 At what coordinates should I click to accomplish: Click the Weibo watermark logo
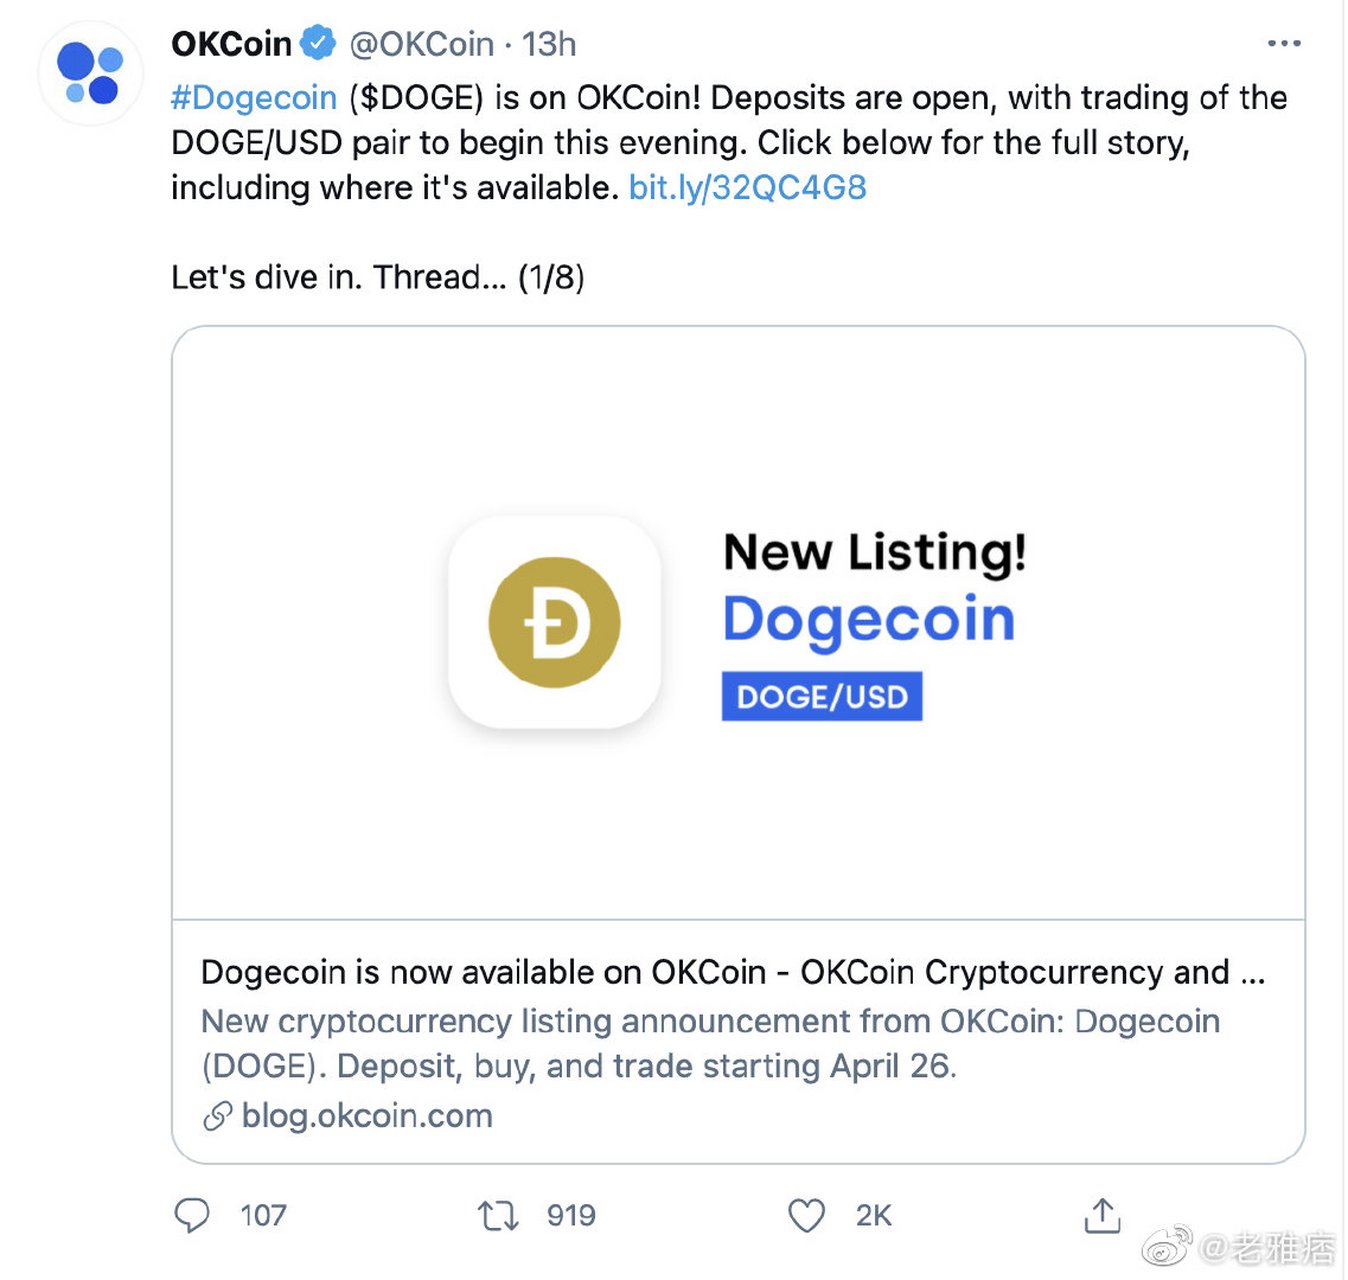1167,1247
